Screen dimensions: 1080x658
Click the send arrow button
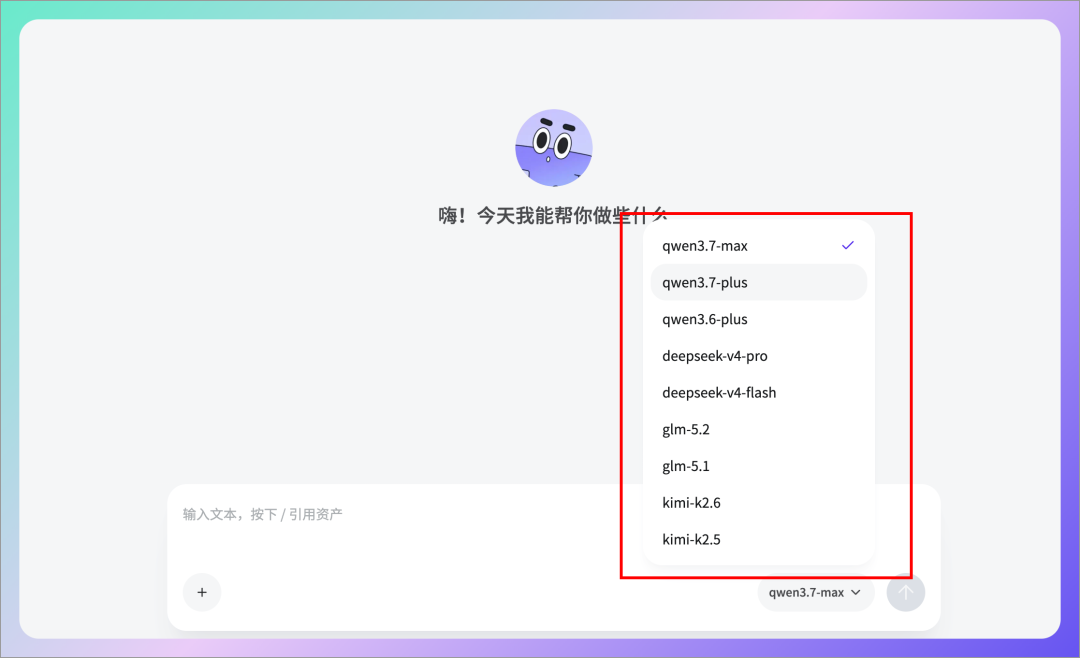[x=905, y=592]
